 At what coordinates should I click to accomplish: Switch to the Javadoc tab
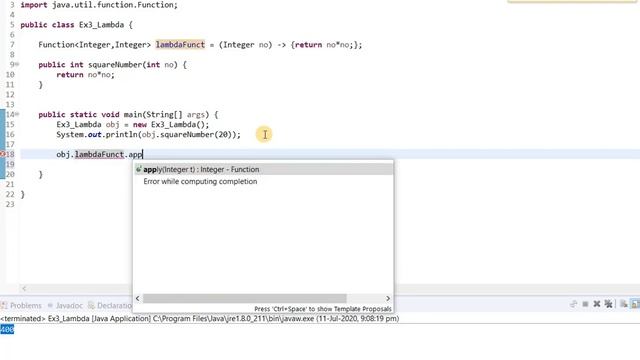[65, 305]
